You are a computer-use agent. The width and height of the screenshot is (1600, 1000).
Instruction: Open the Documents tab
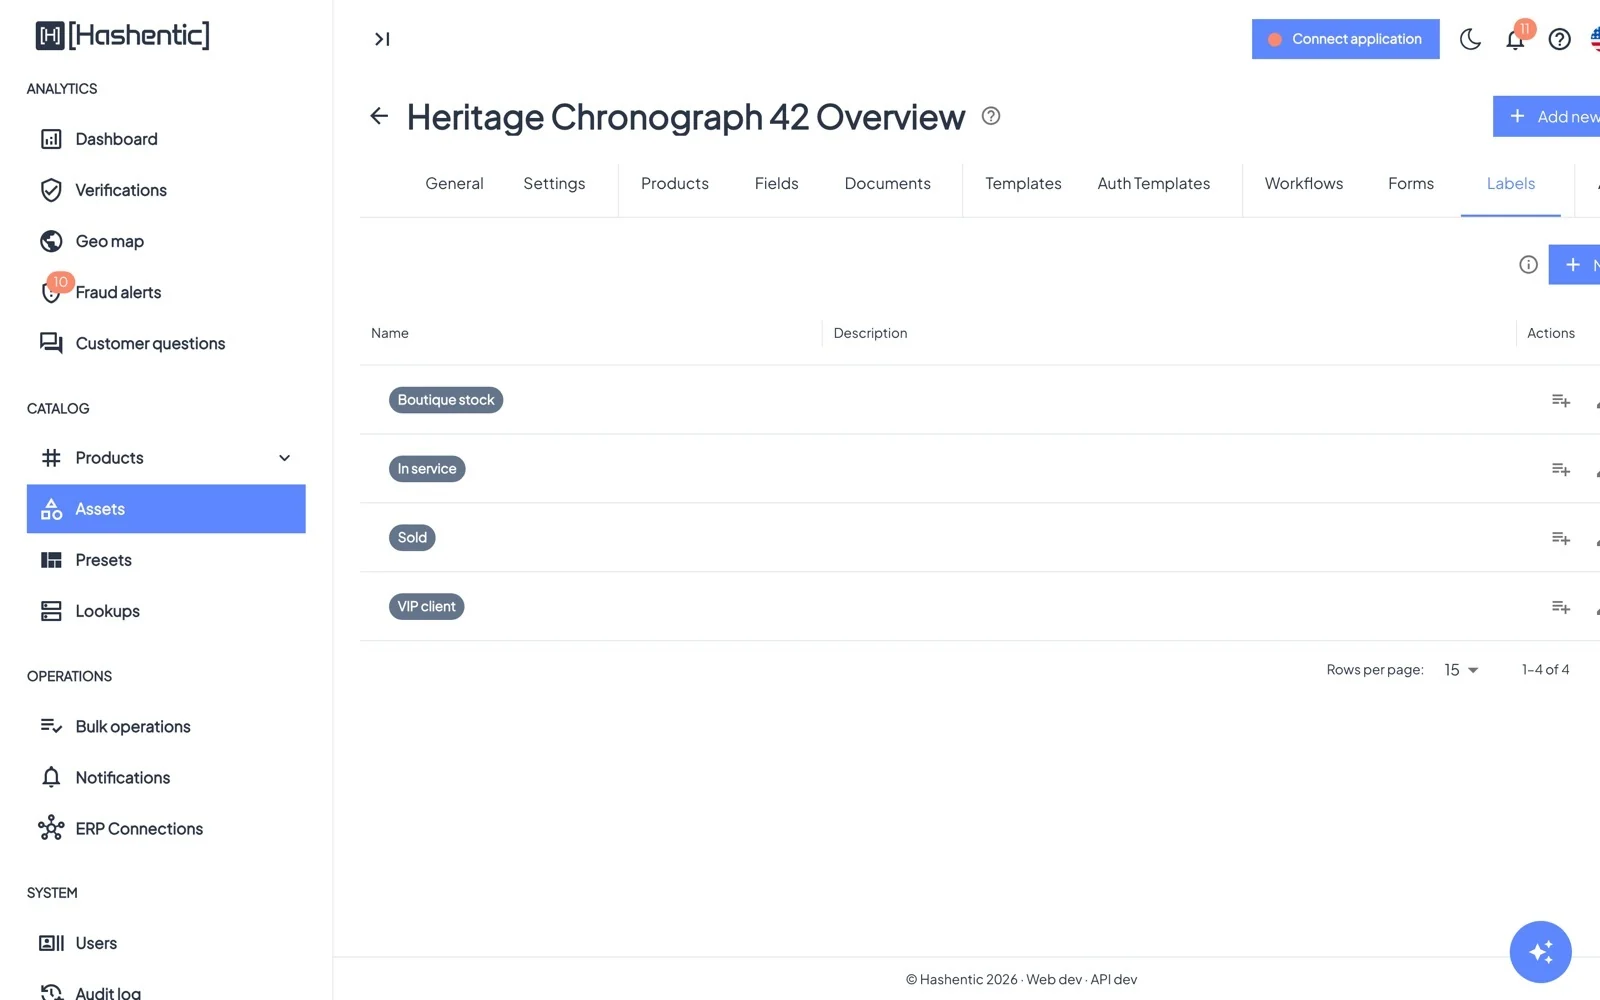[x=887, y=184]
